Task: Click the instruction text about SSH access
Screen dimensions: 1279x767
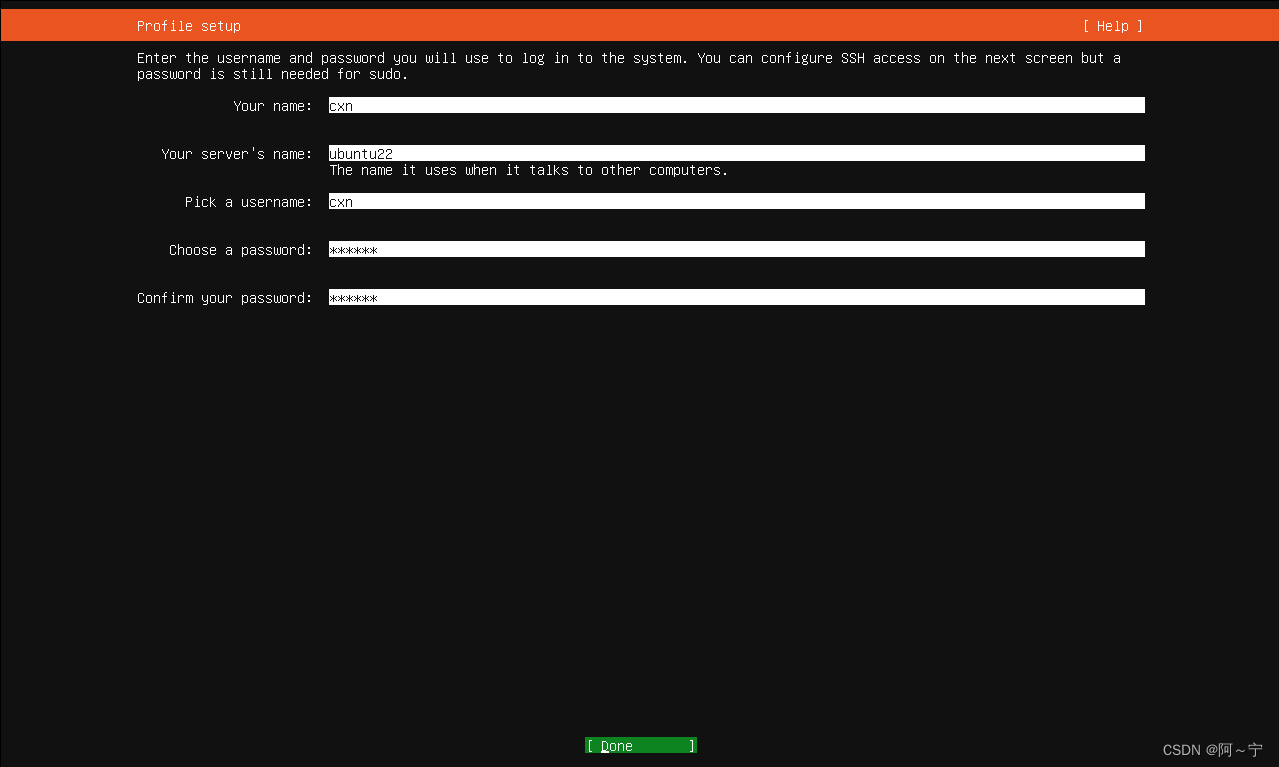Action: [629, 66]
